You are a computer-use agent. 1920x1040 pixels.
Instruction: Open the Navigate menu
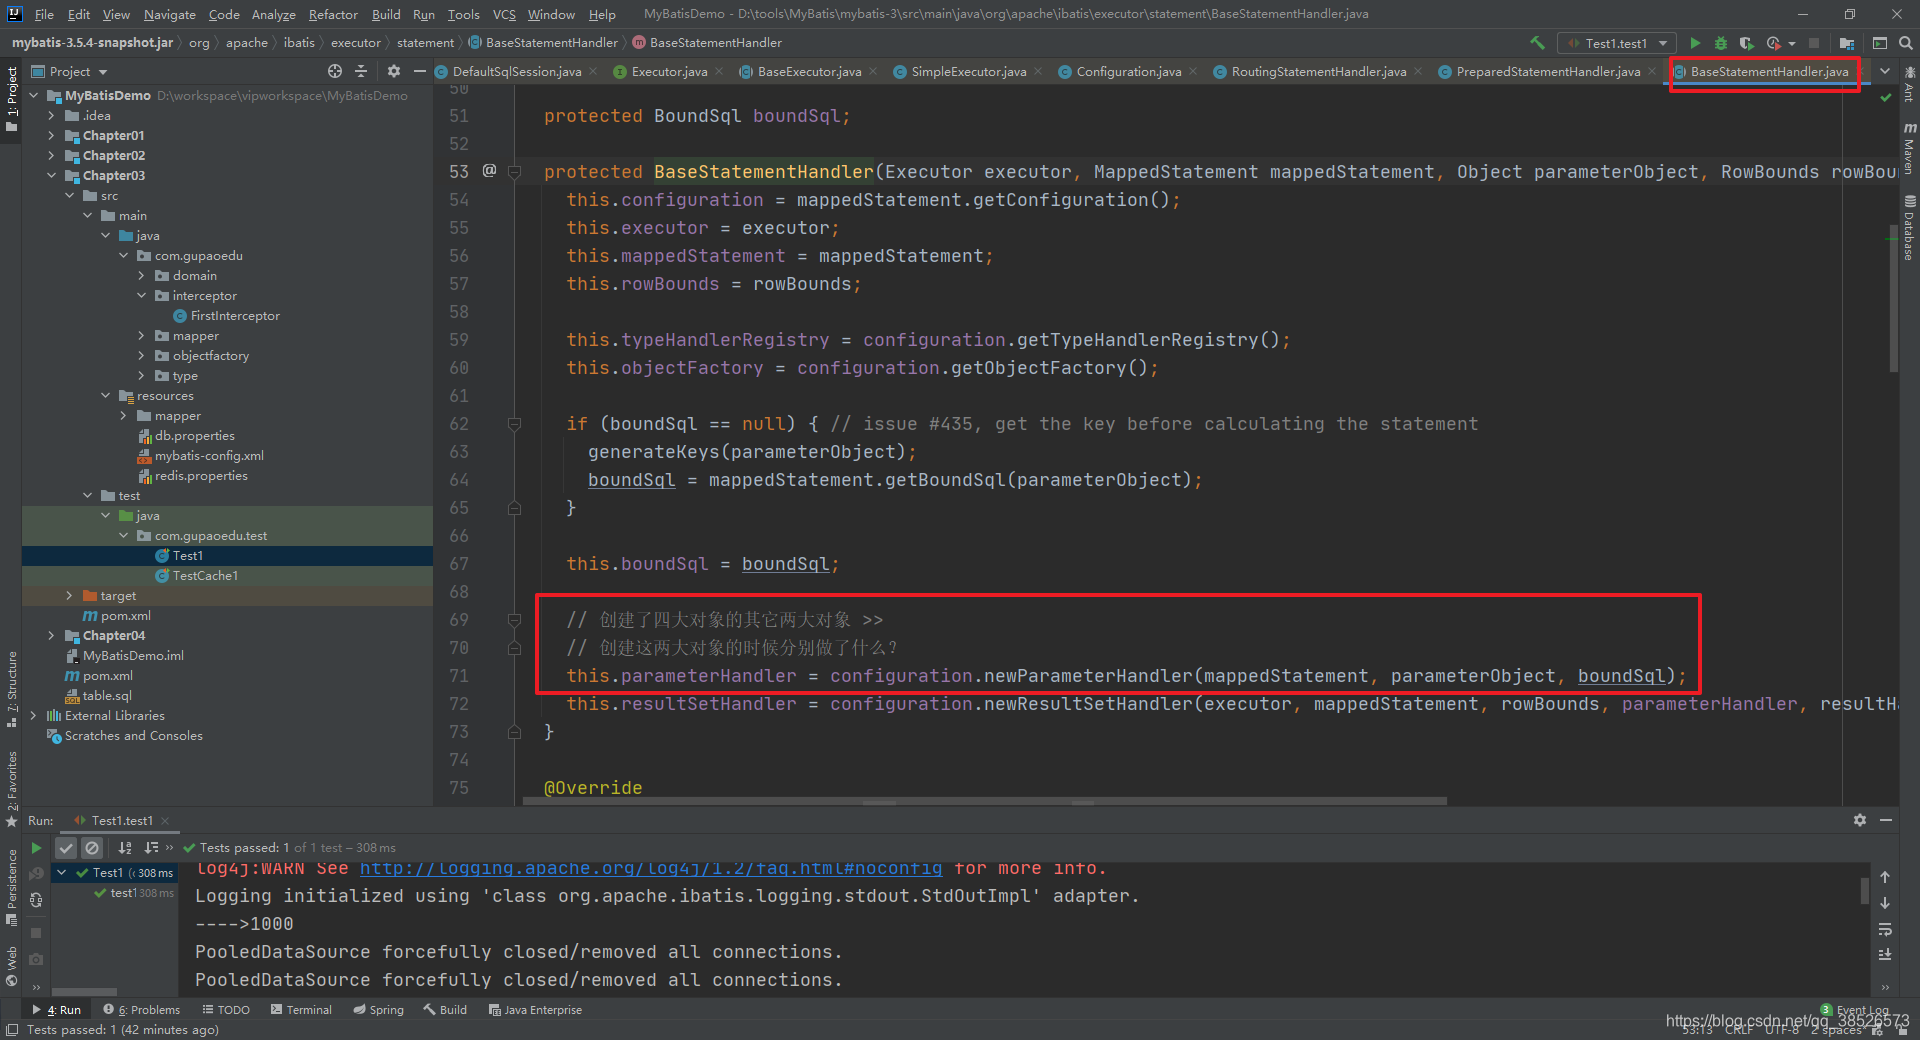[169, 14]
